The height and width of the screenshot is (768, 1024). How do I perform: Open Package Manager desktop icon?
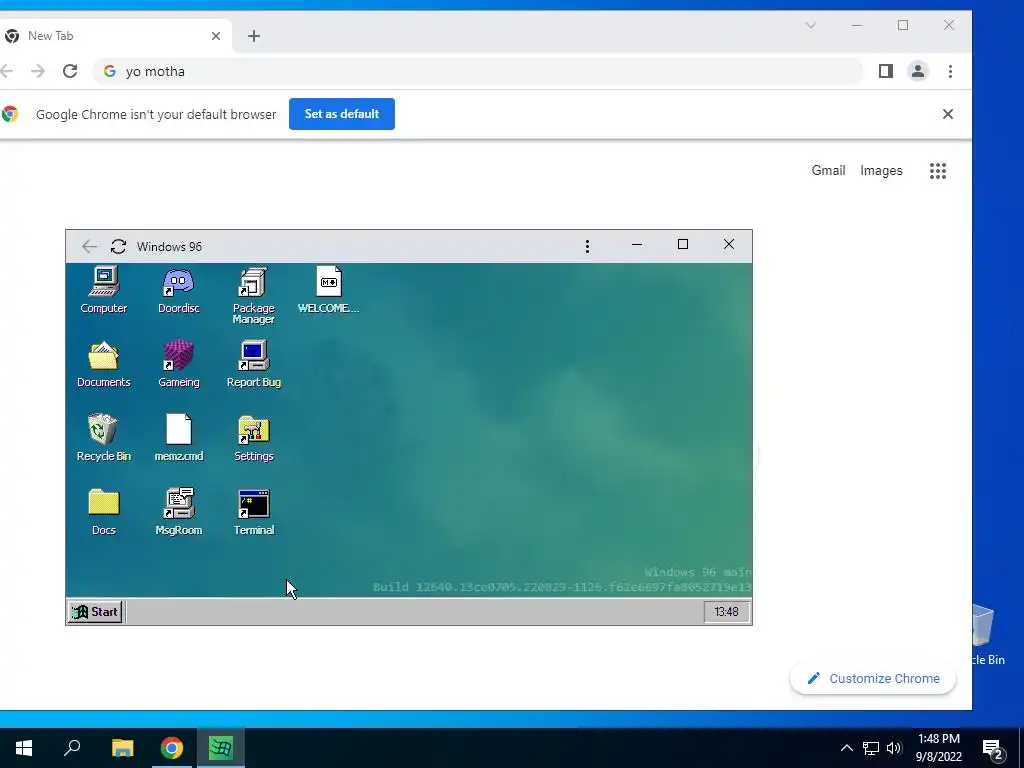coord(253,295)
